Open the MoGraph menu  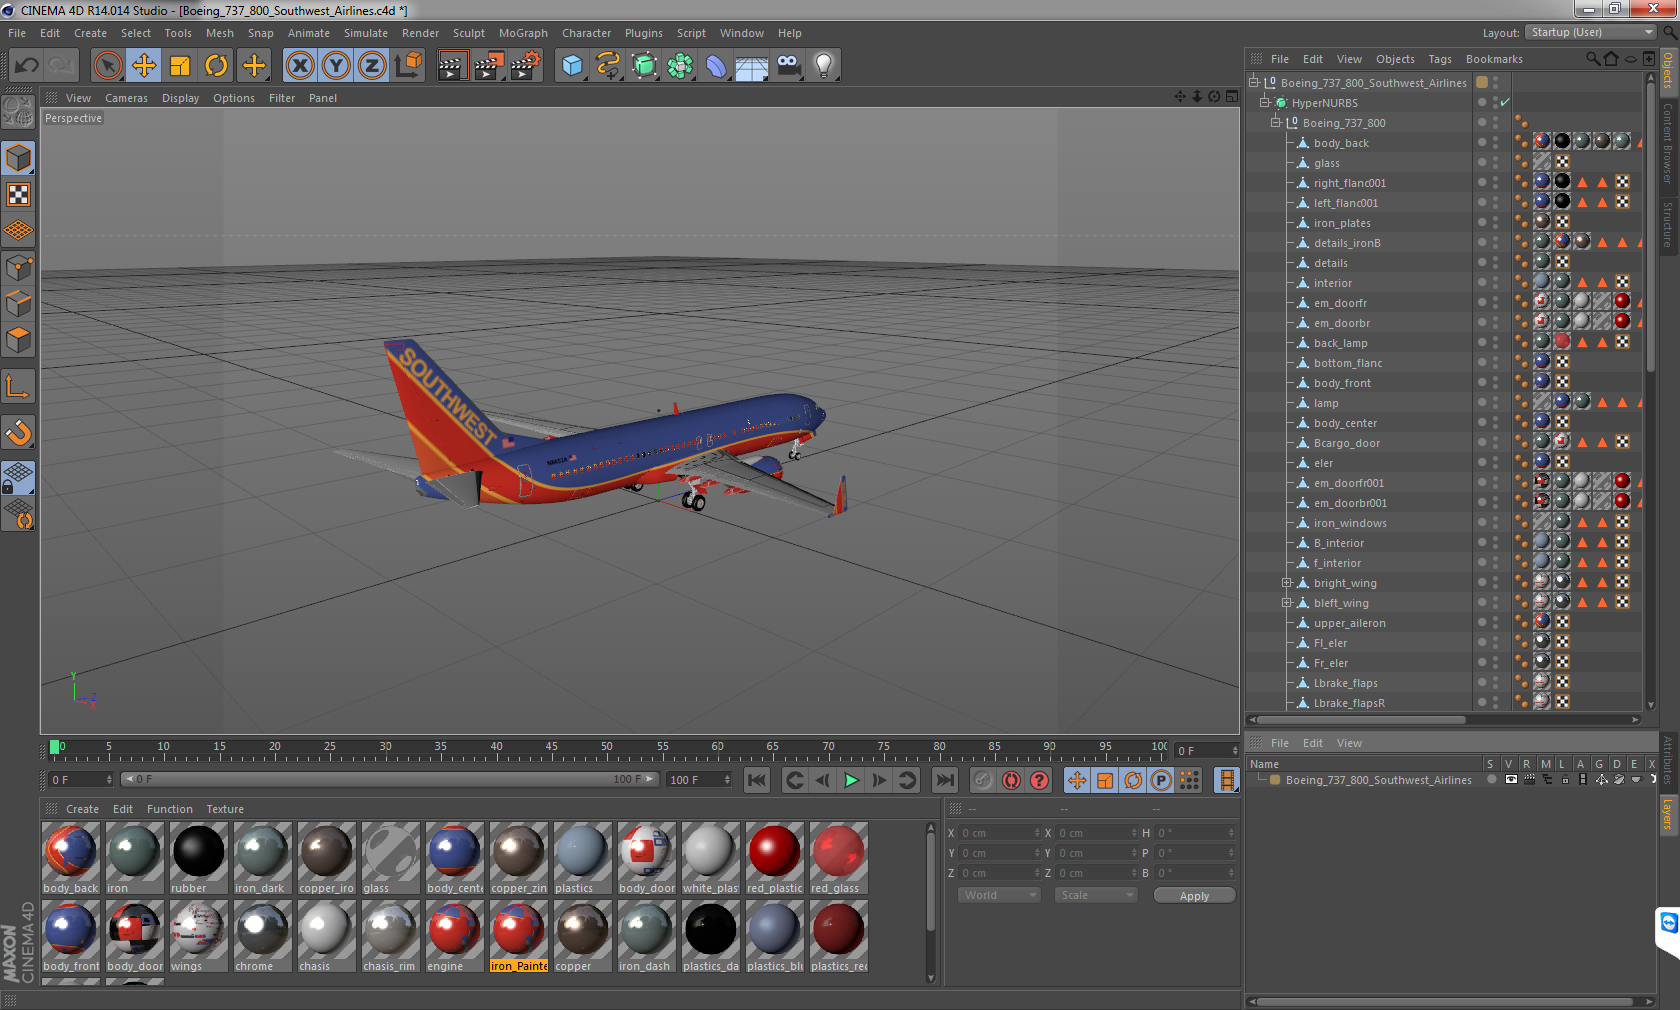click(523, 33)
